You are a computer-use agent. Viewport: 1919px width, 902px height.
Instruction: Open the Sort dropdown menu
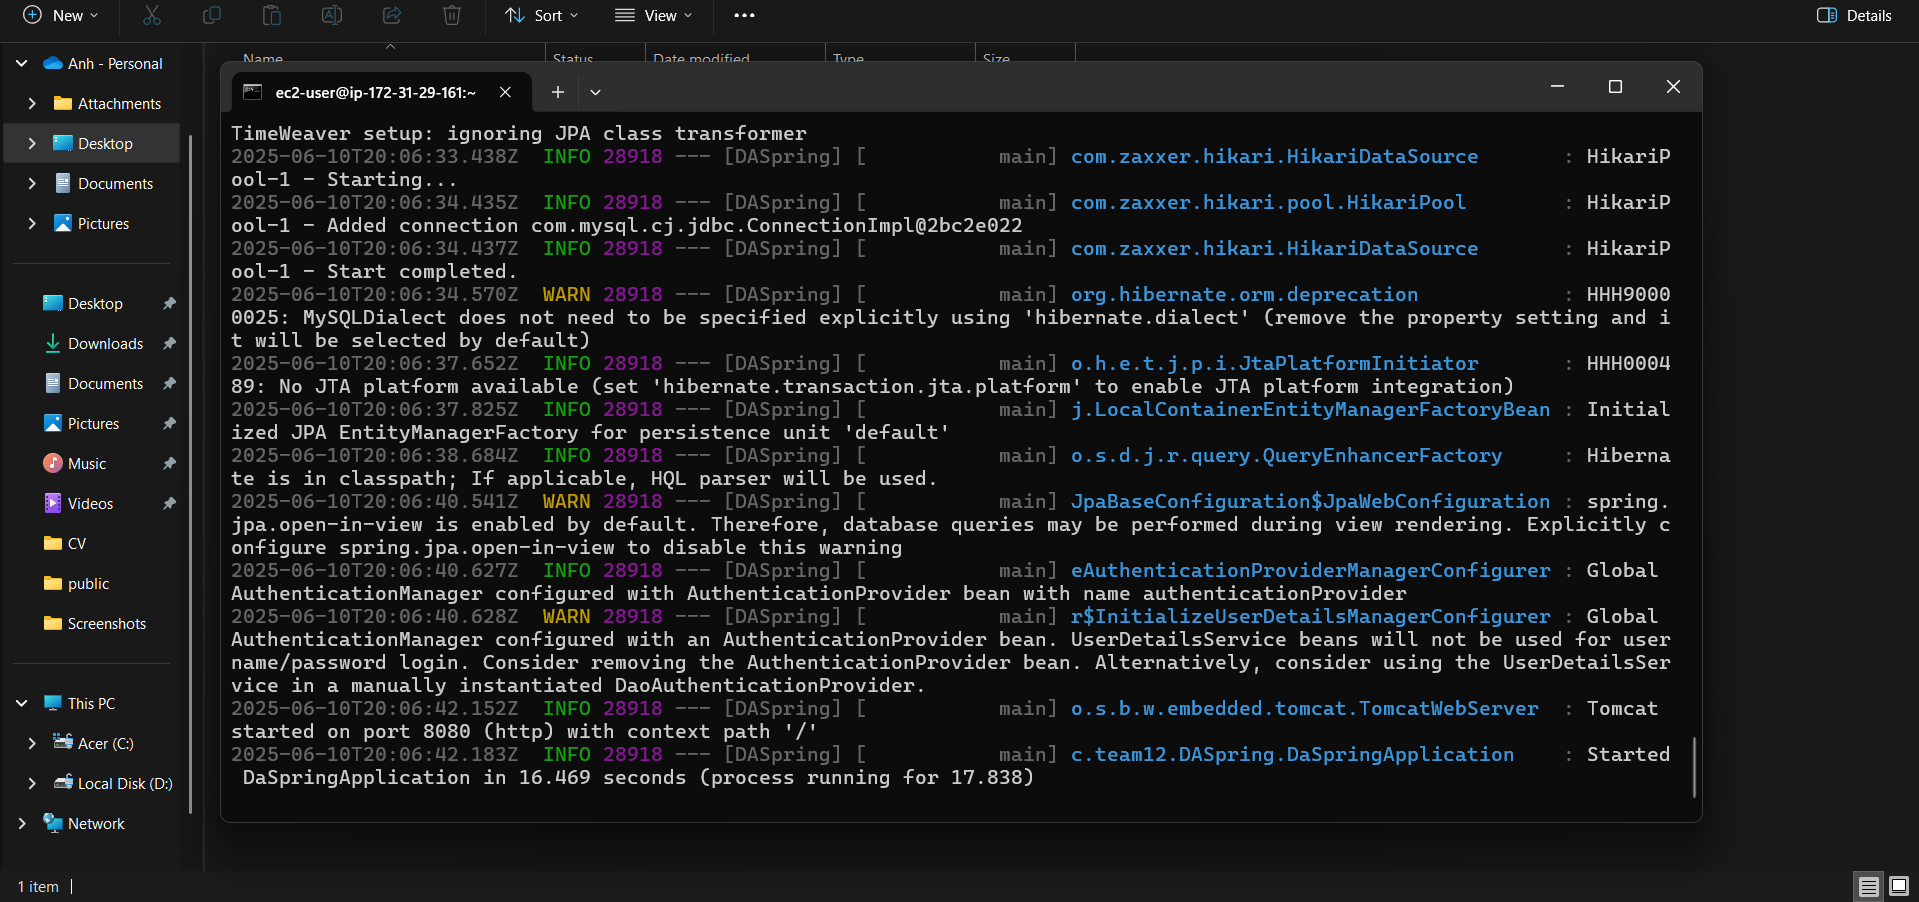click(542, 15)
